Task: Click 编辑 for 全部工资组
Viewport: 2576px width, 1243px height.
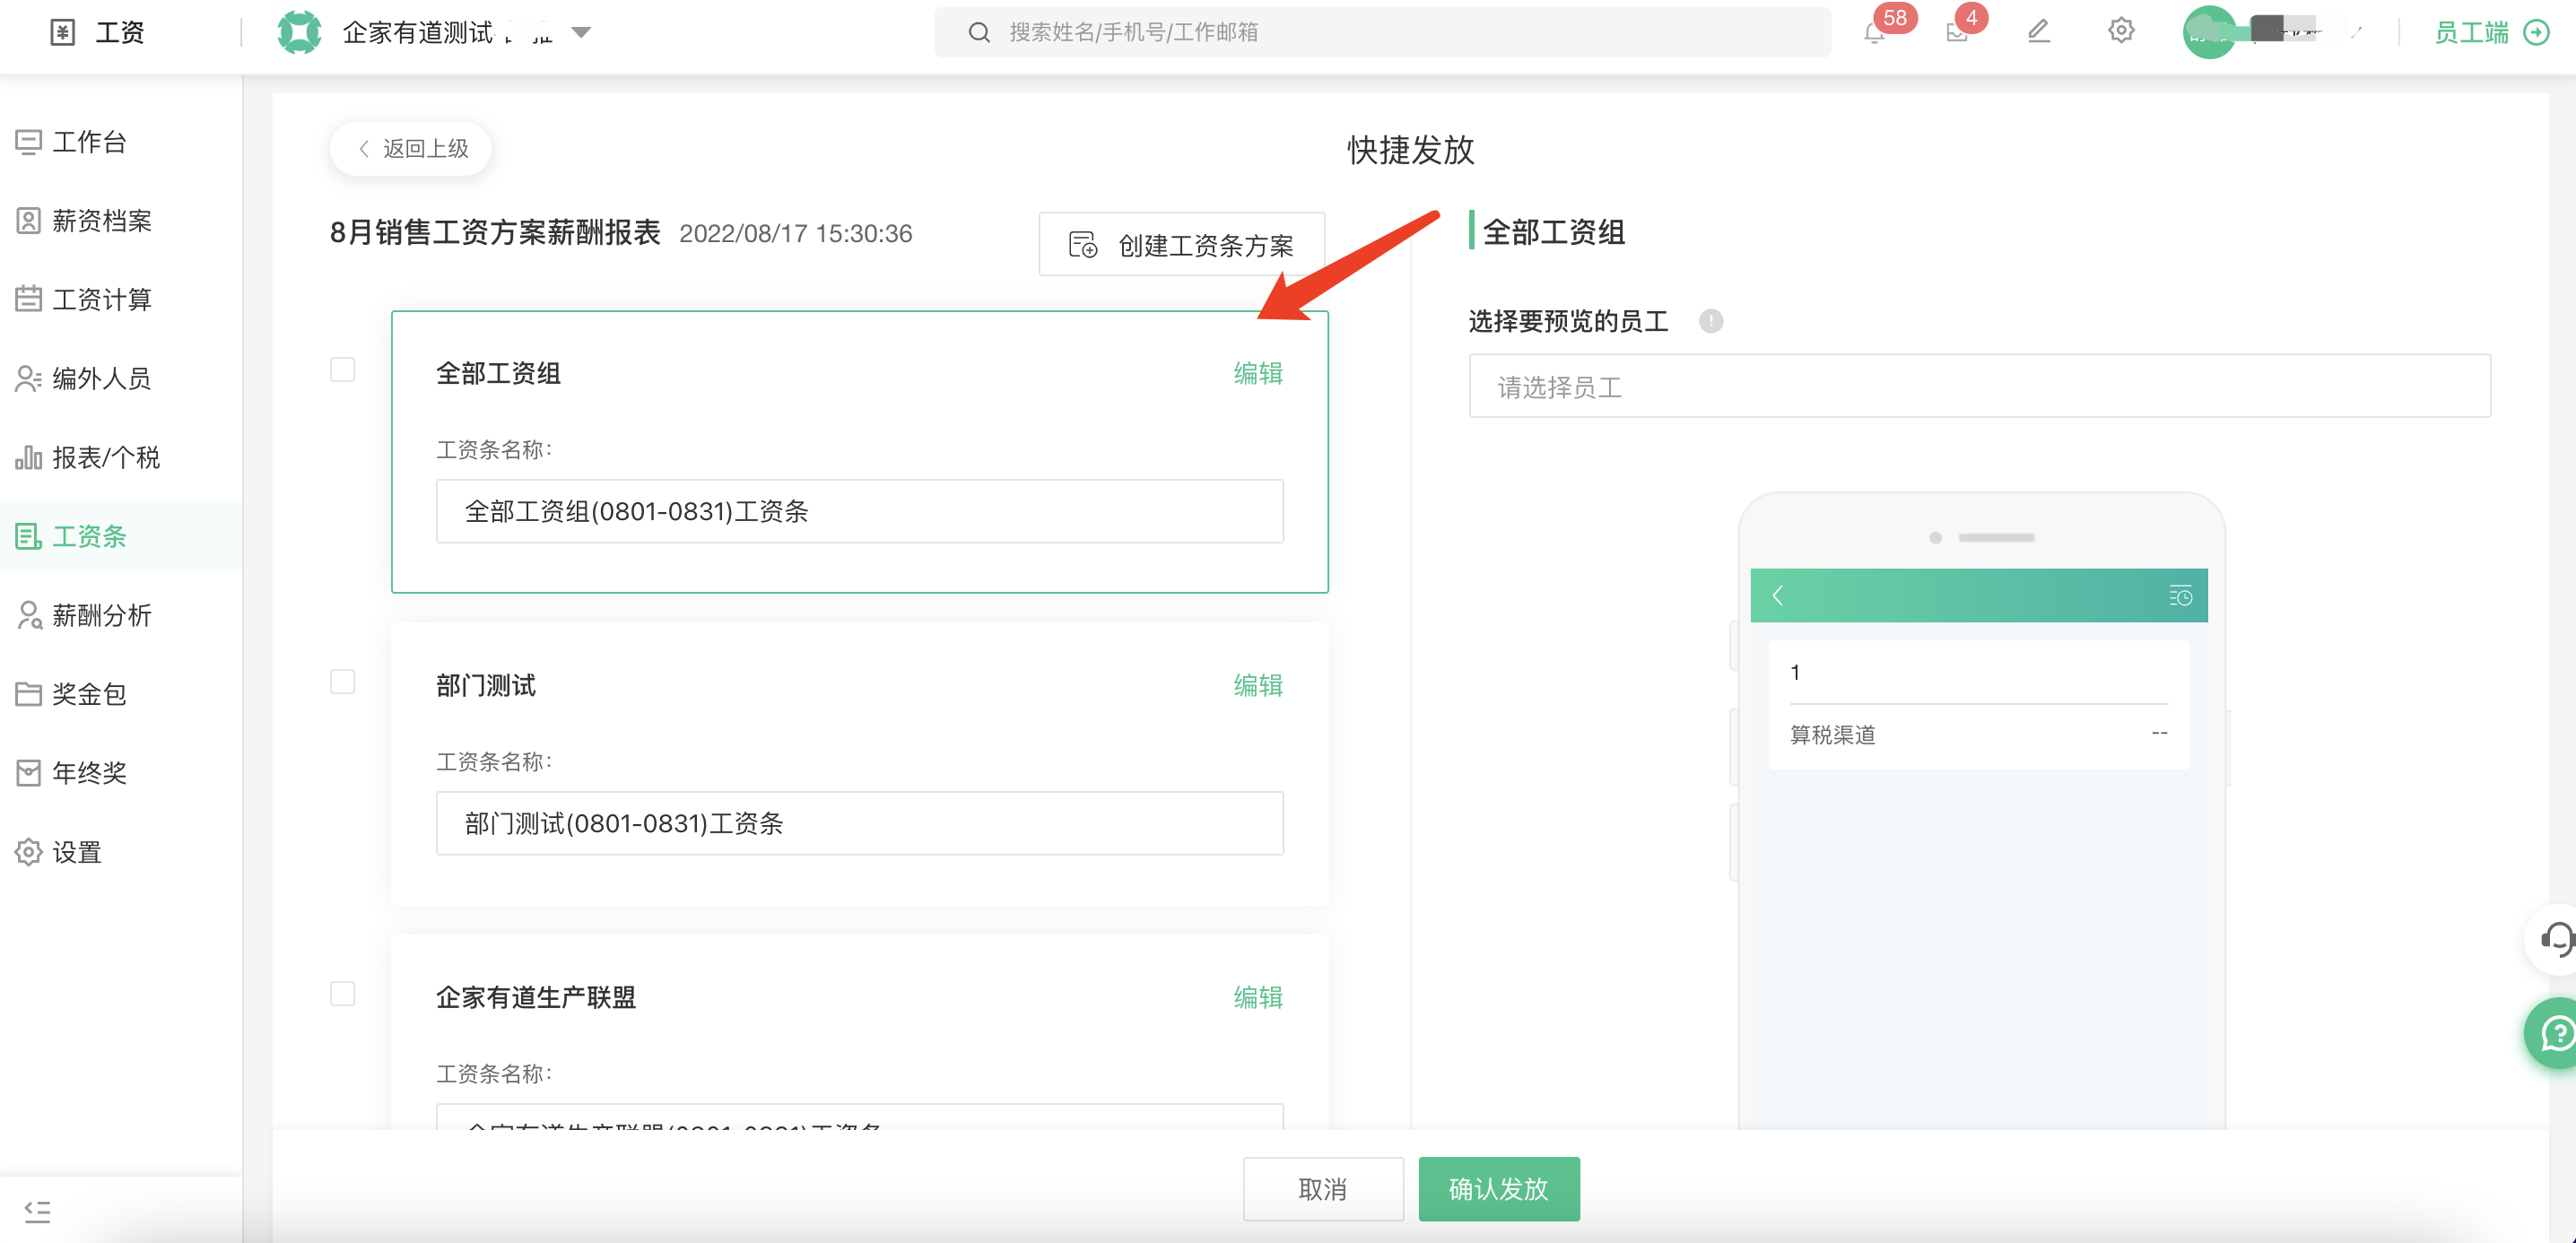Action: (x=1258, y=373)
